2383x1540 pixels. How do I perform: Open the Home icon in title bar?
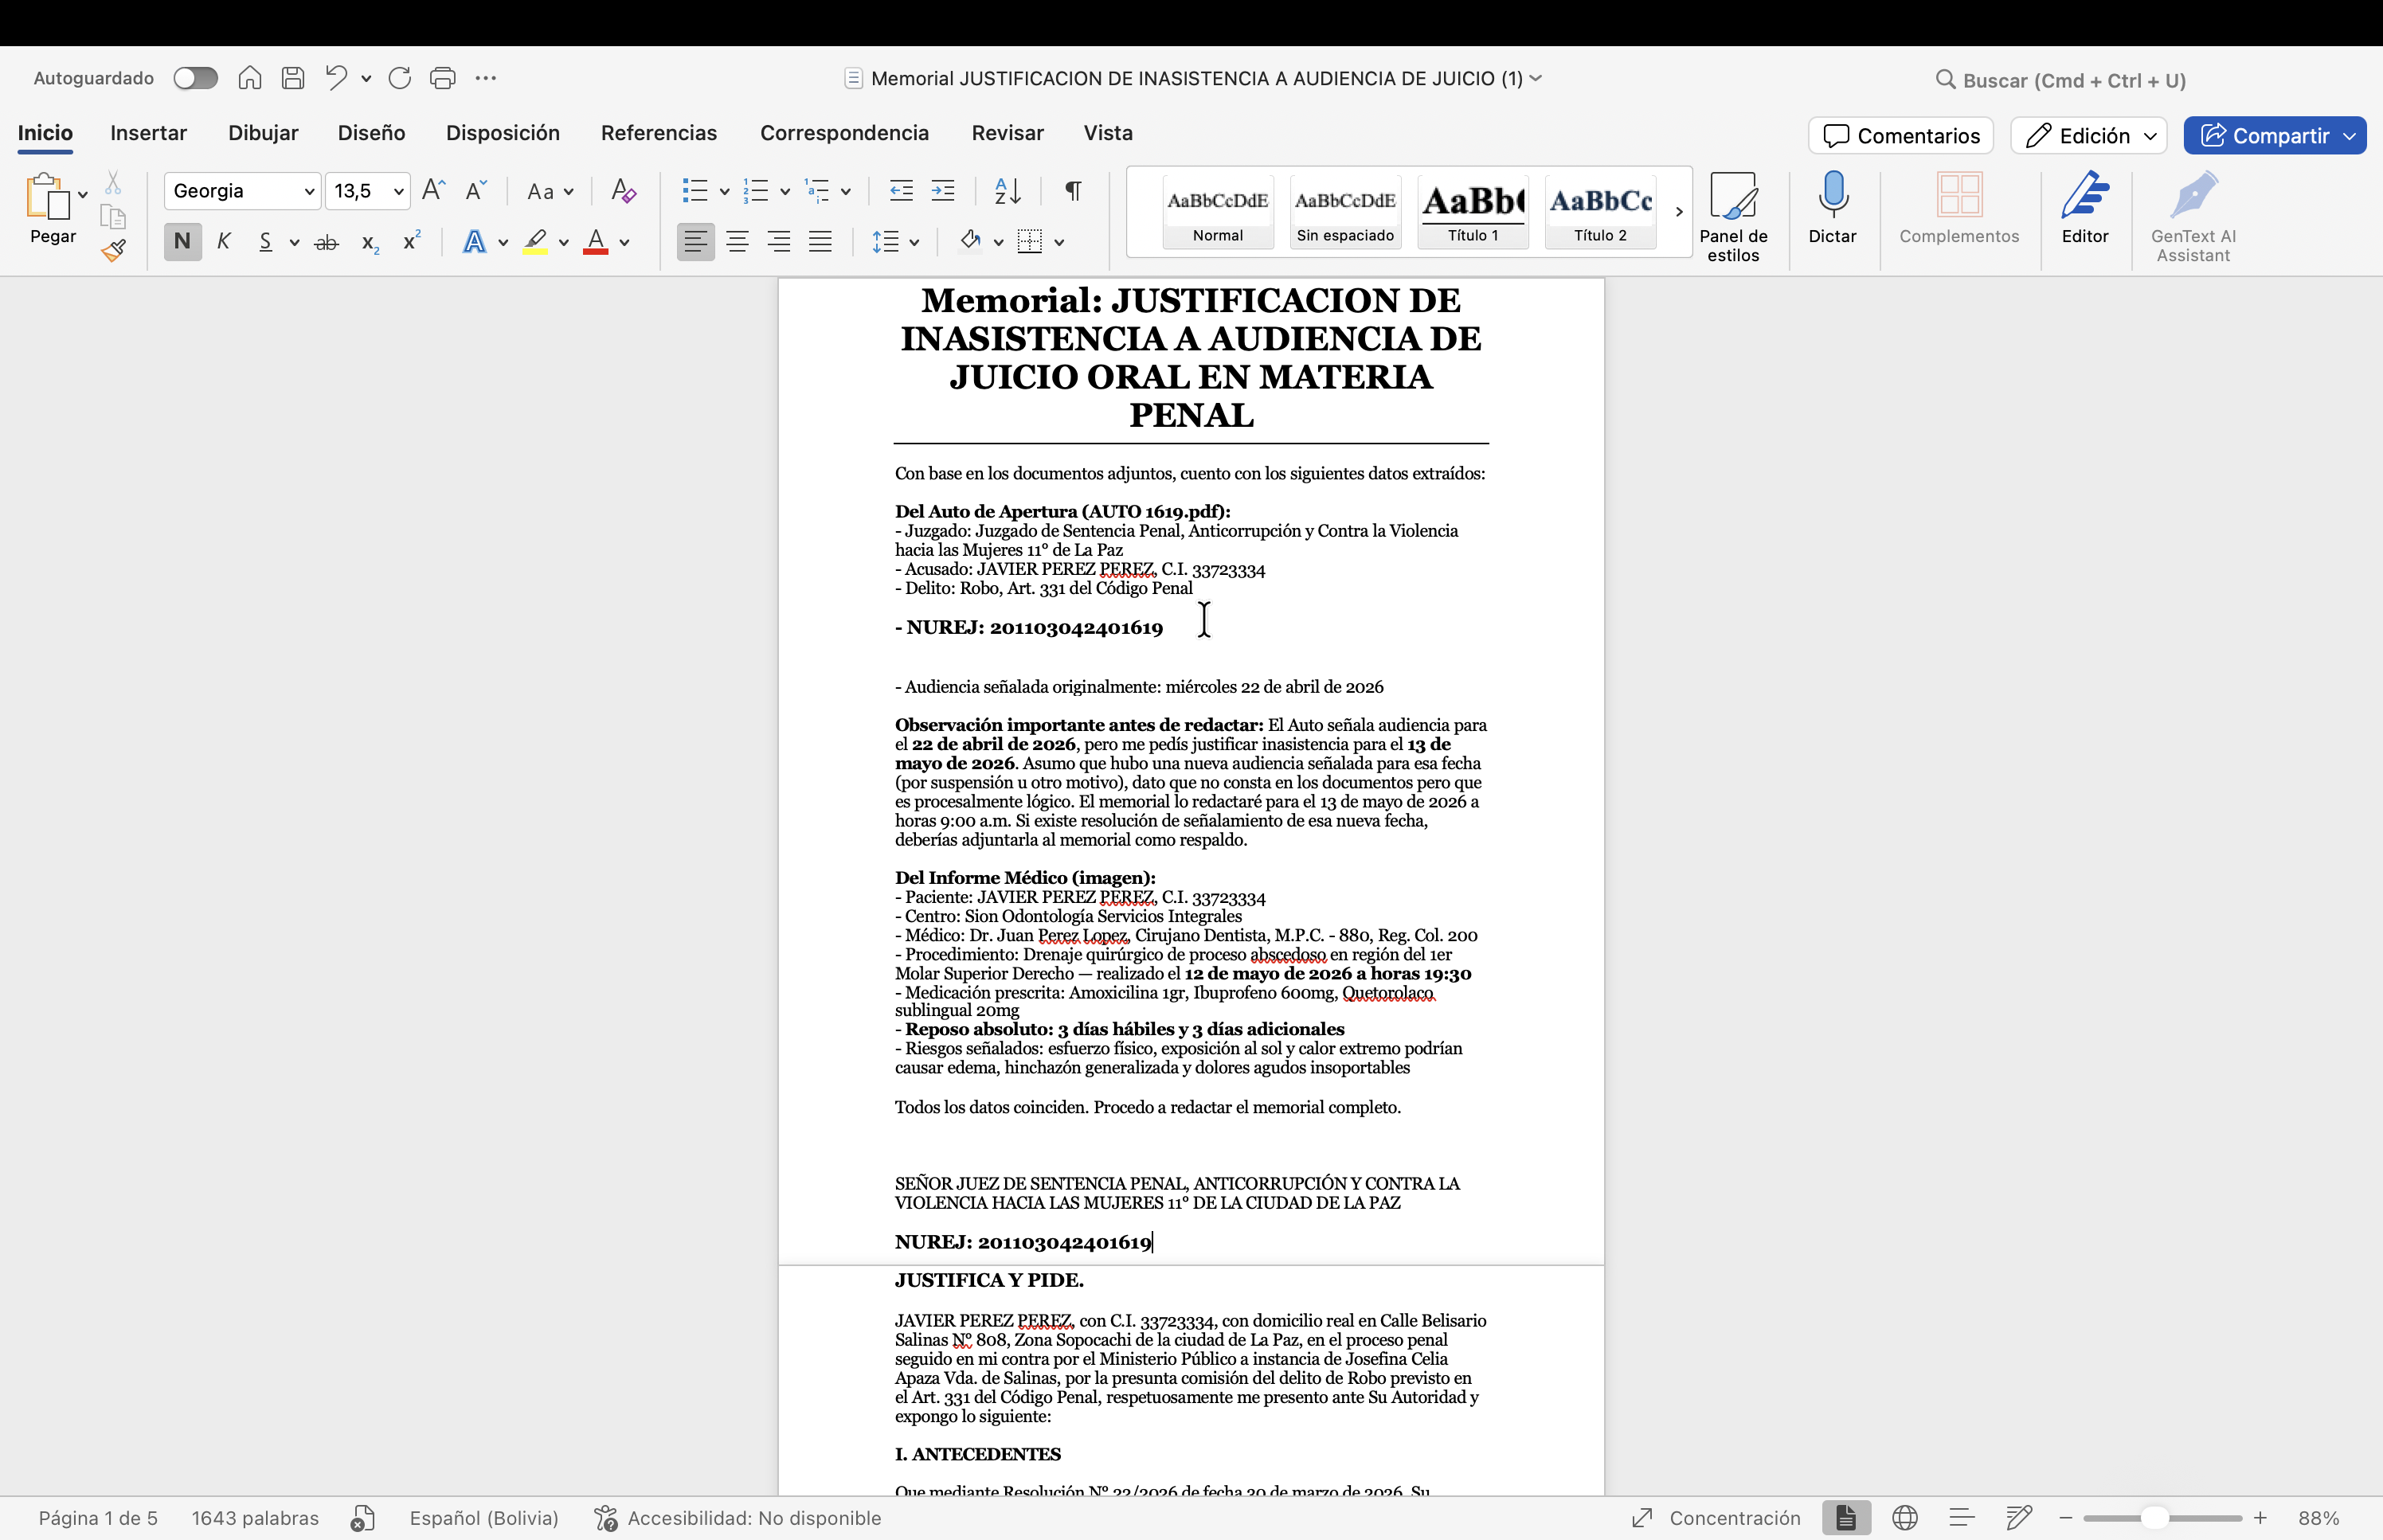[250, 78]
